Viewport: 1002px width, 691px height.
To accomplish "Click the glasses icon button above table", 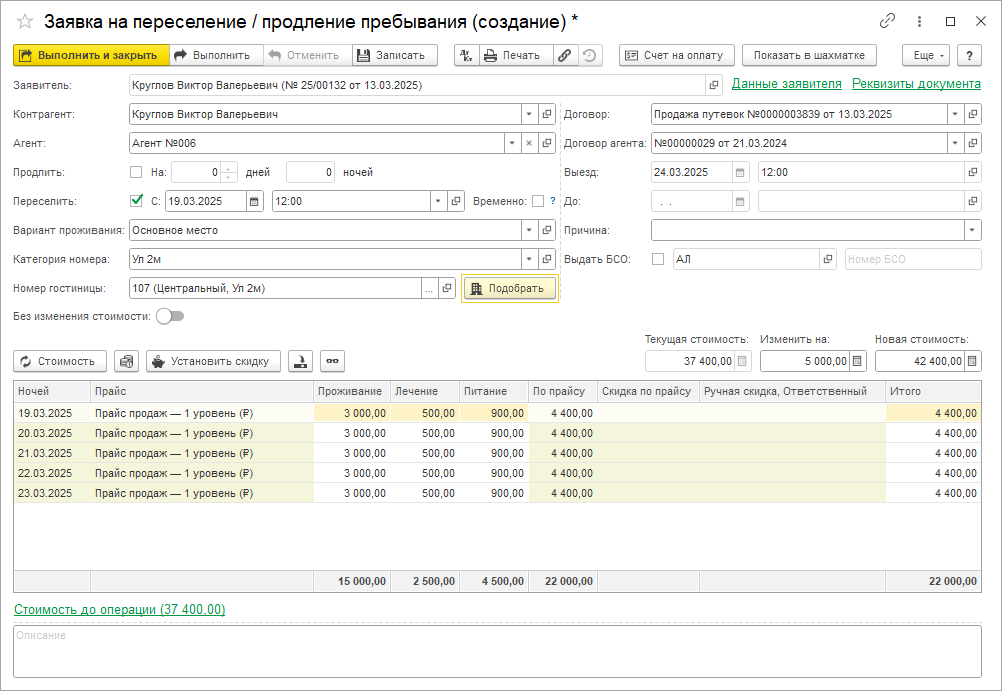I will click(x=332, y=361).
